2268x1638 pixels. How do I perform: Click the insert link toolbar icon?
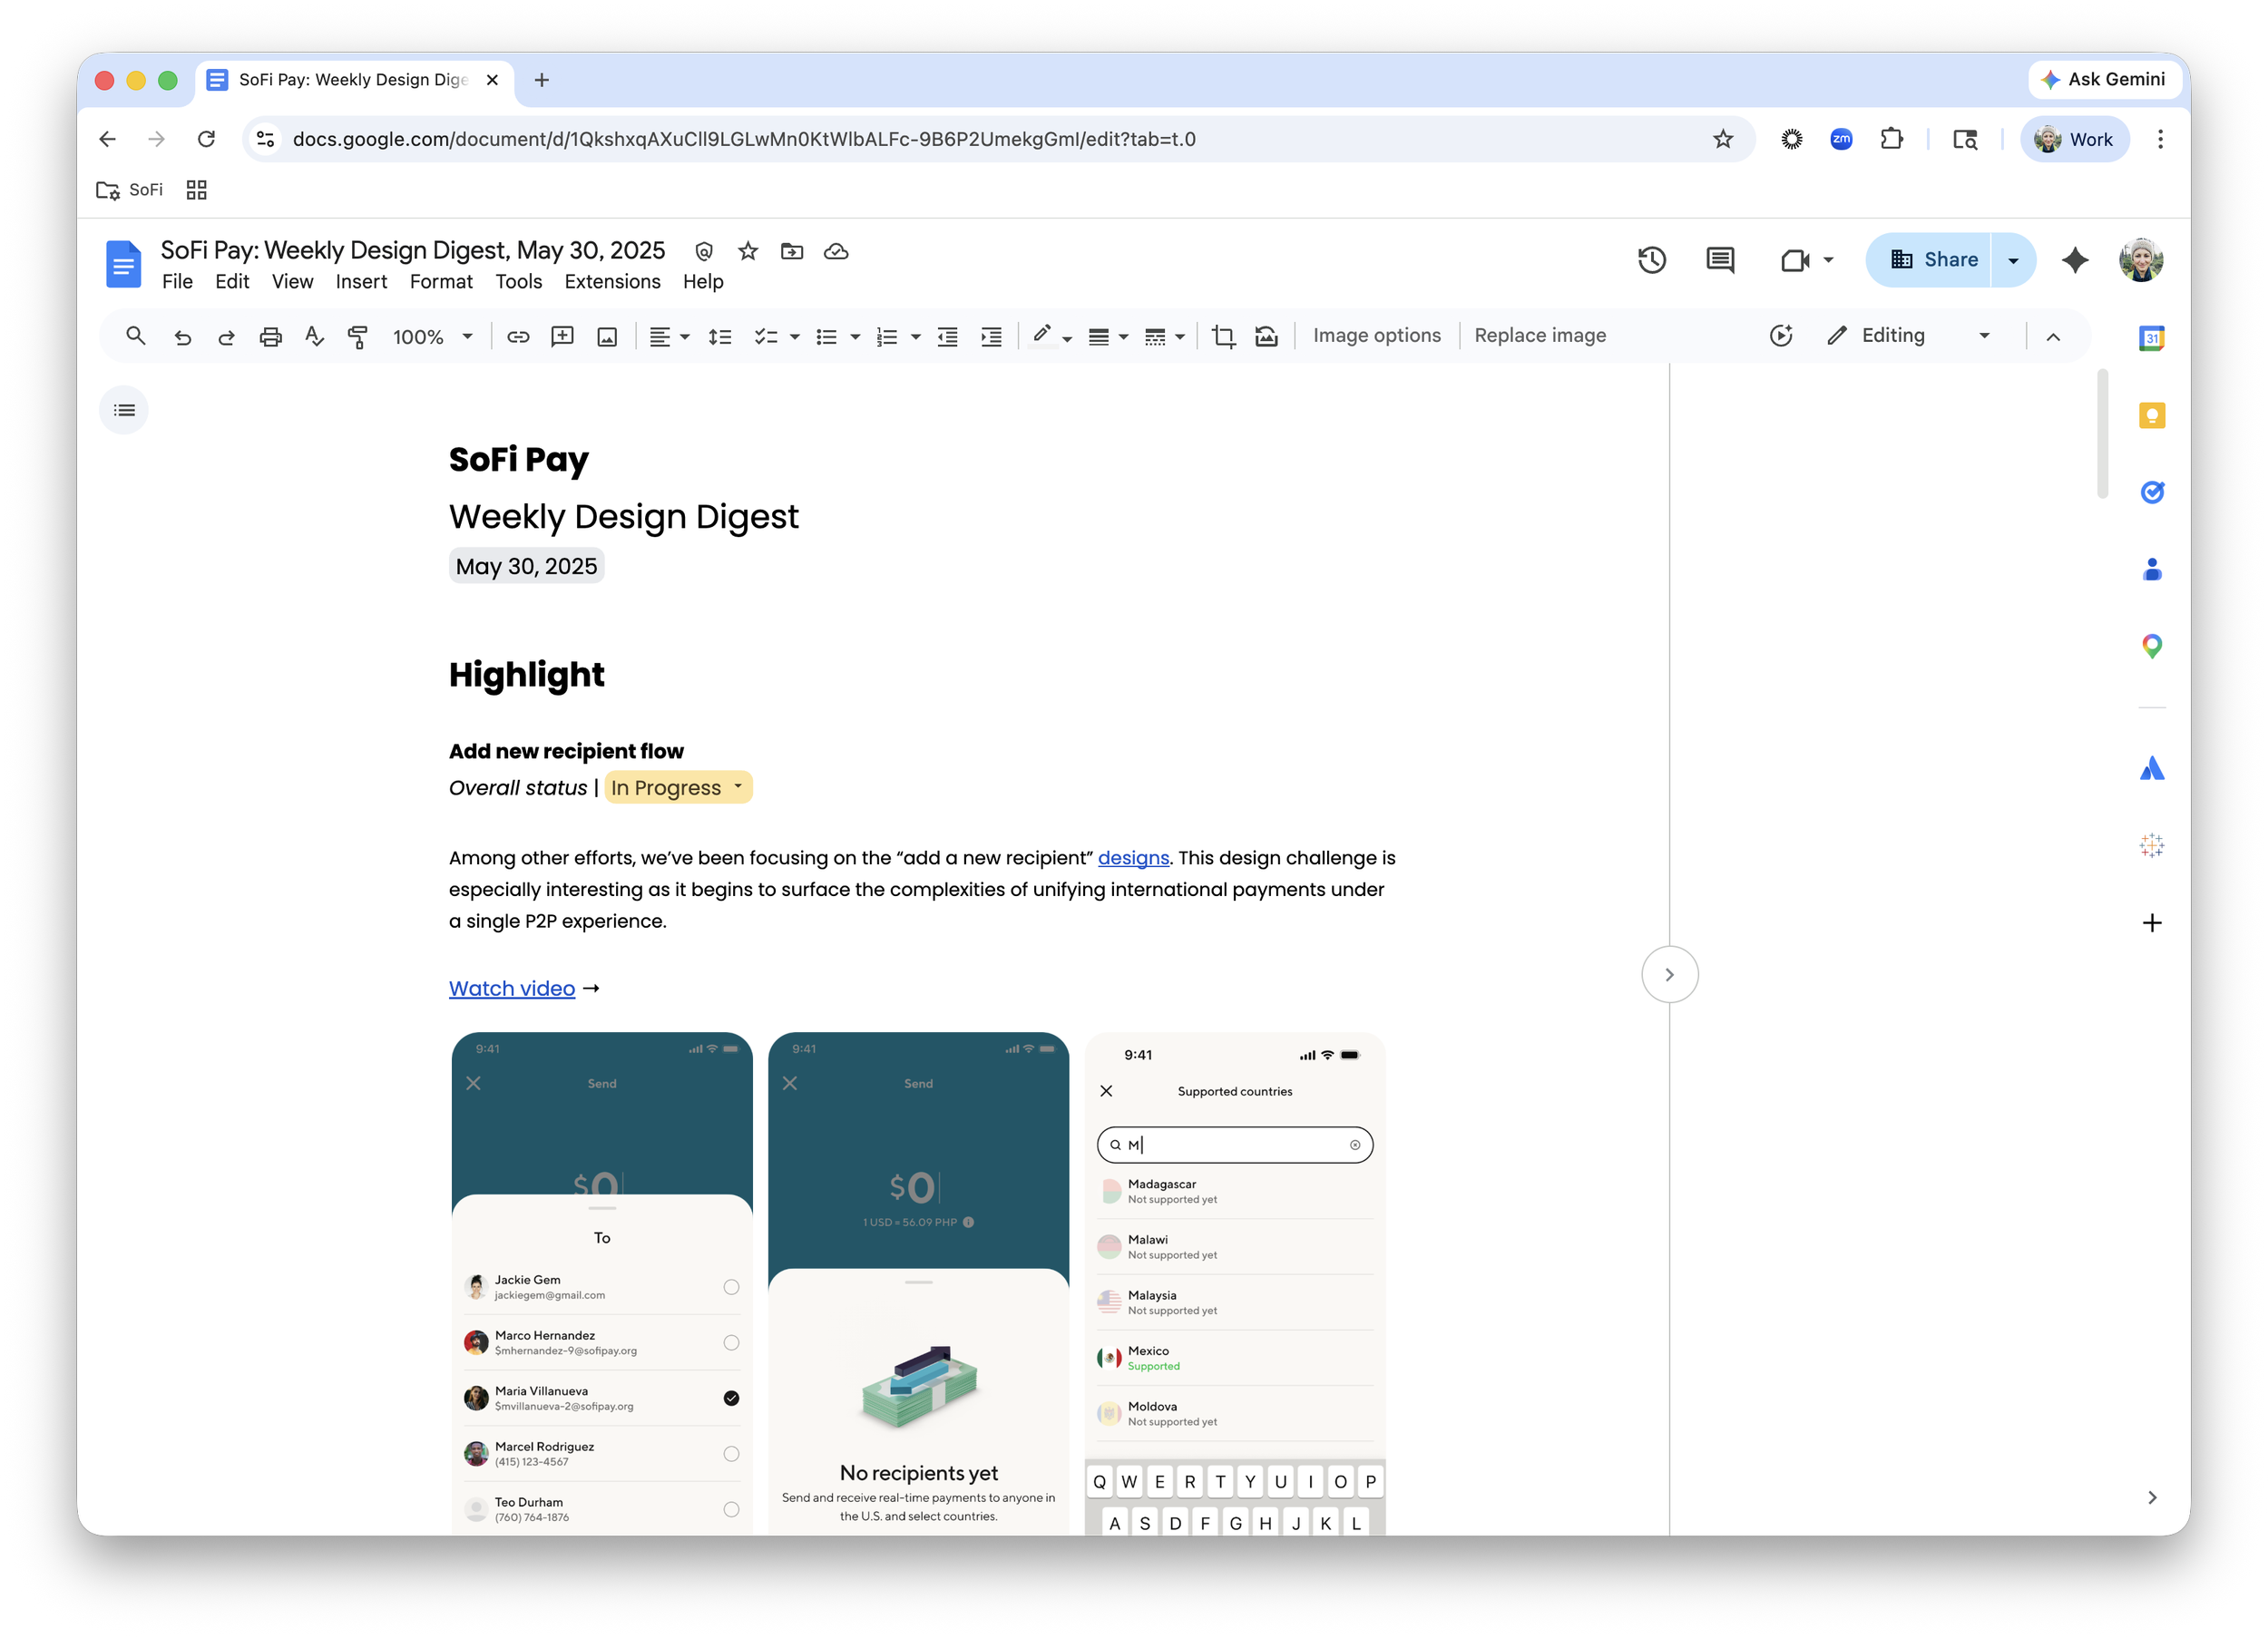[517, 337]
